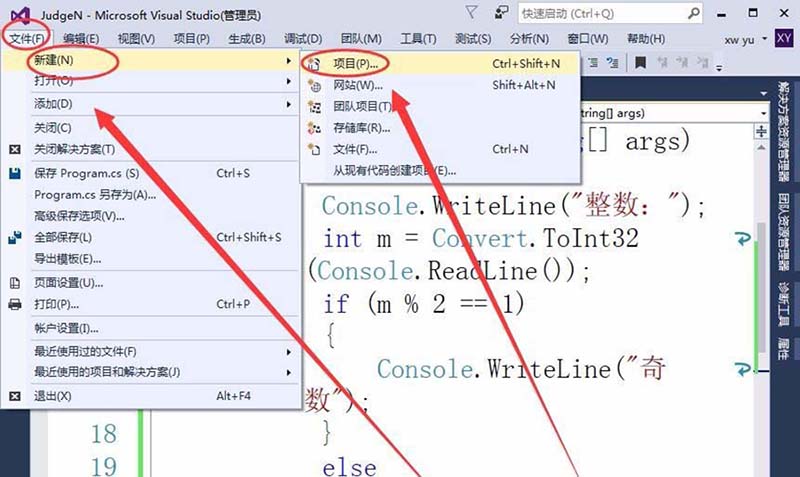Click the uncomment selected lines icon

click(x=612, y=63)
